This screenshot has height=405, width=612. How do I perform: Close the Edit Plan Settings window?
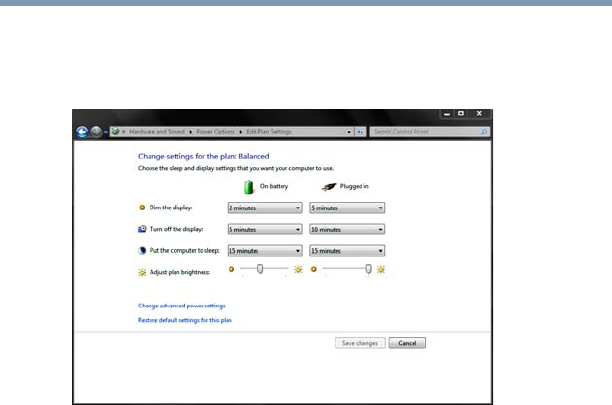tap(479, 114)
